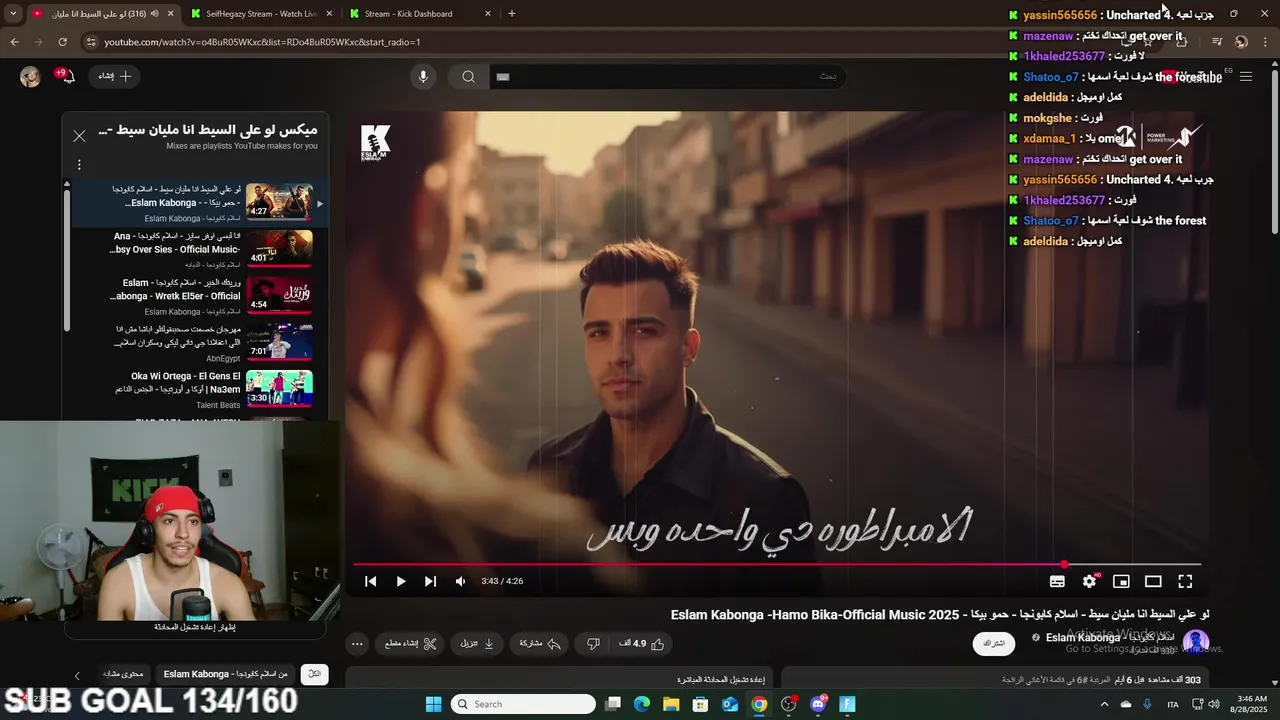Play 'Wretk El5er' 4:54 playlist video
The height and width of the screenshot is (720, 1280).
point(279,295)
